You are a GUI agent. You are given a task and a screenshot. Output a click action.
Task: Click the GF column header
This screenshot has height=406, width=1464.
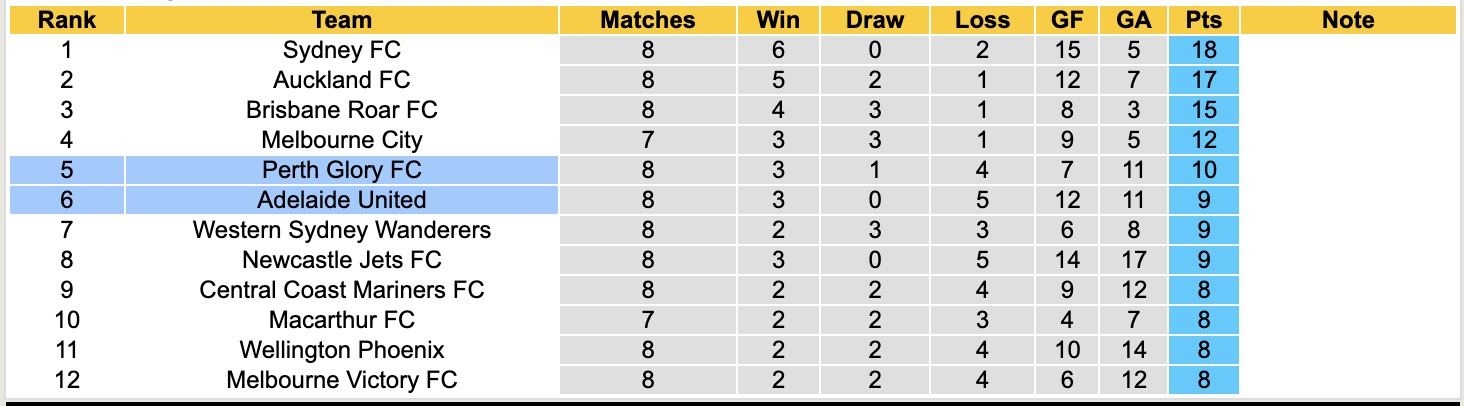click(1067, 20)
